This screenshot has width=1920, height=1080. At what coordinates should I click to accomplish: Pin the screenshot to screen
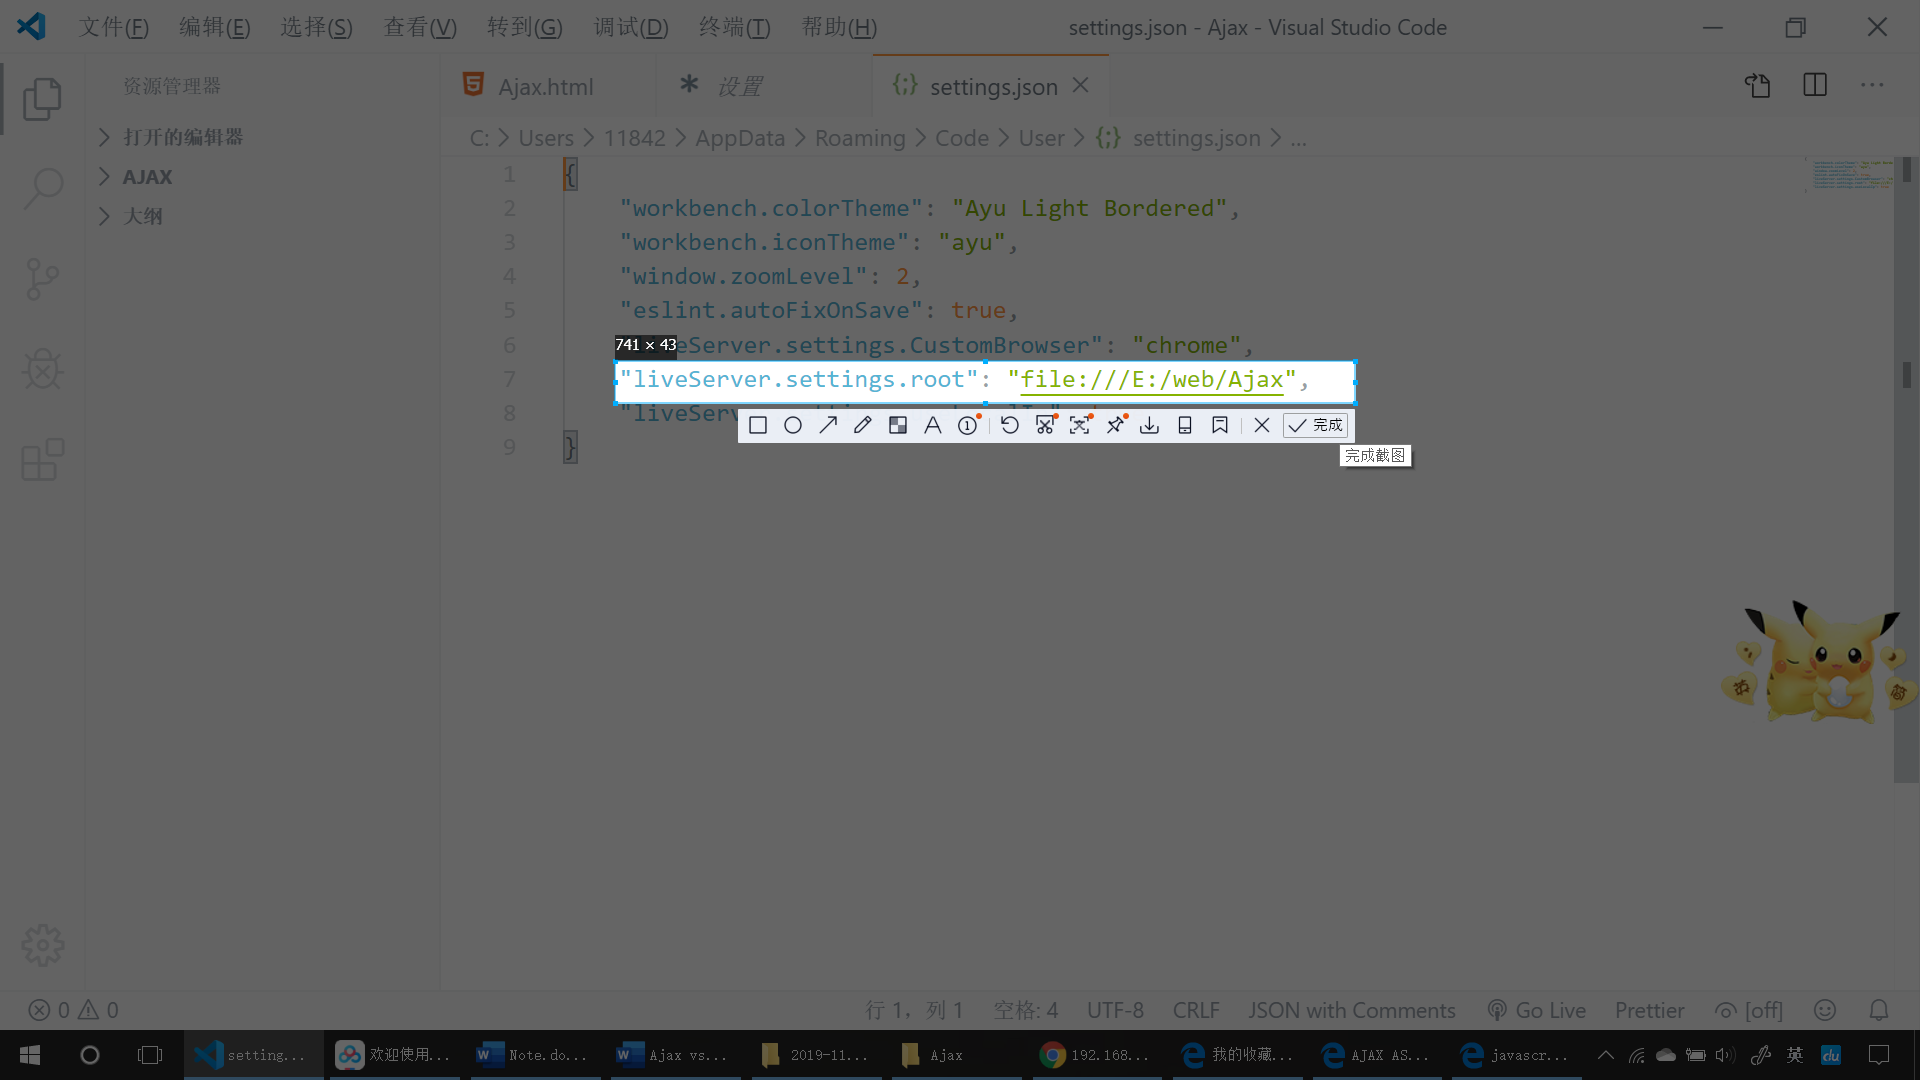(x=1115, y=425)
